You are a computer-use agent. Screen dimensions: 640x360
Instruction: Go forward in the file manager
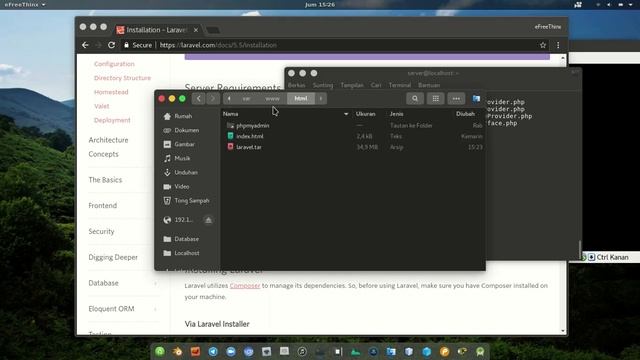click(213, 98)
